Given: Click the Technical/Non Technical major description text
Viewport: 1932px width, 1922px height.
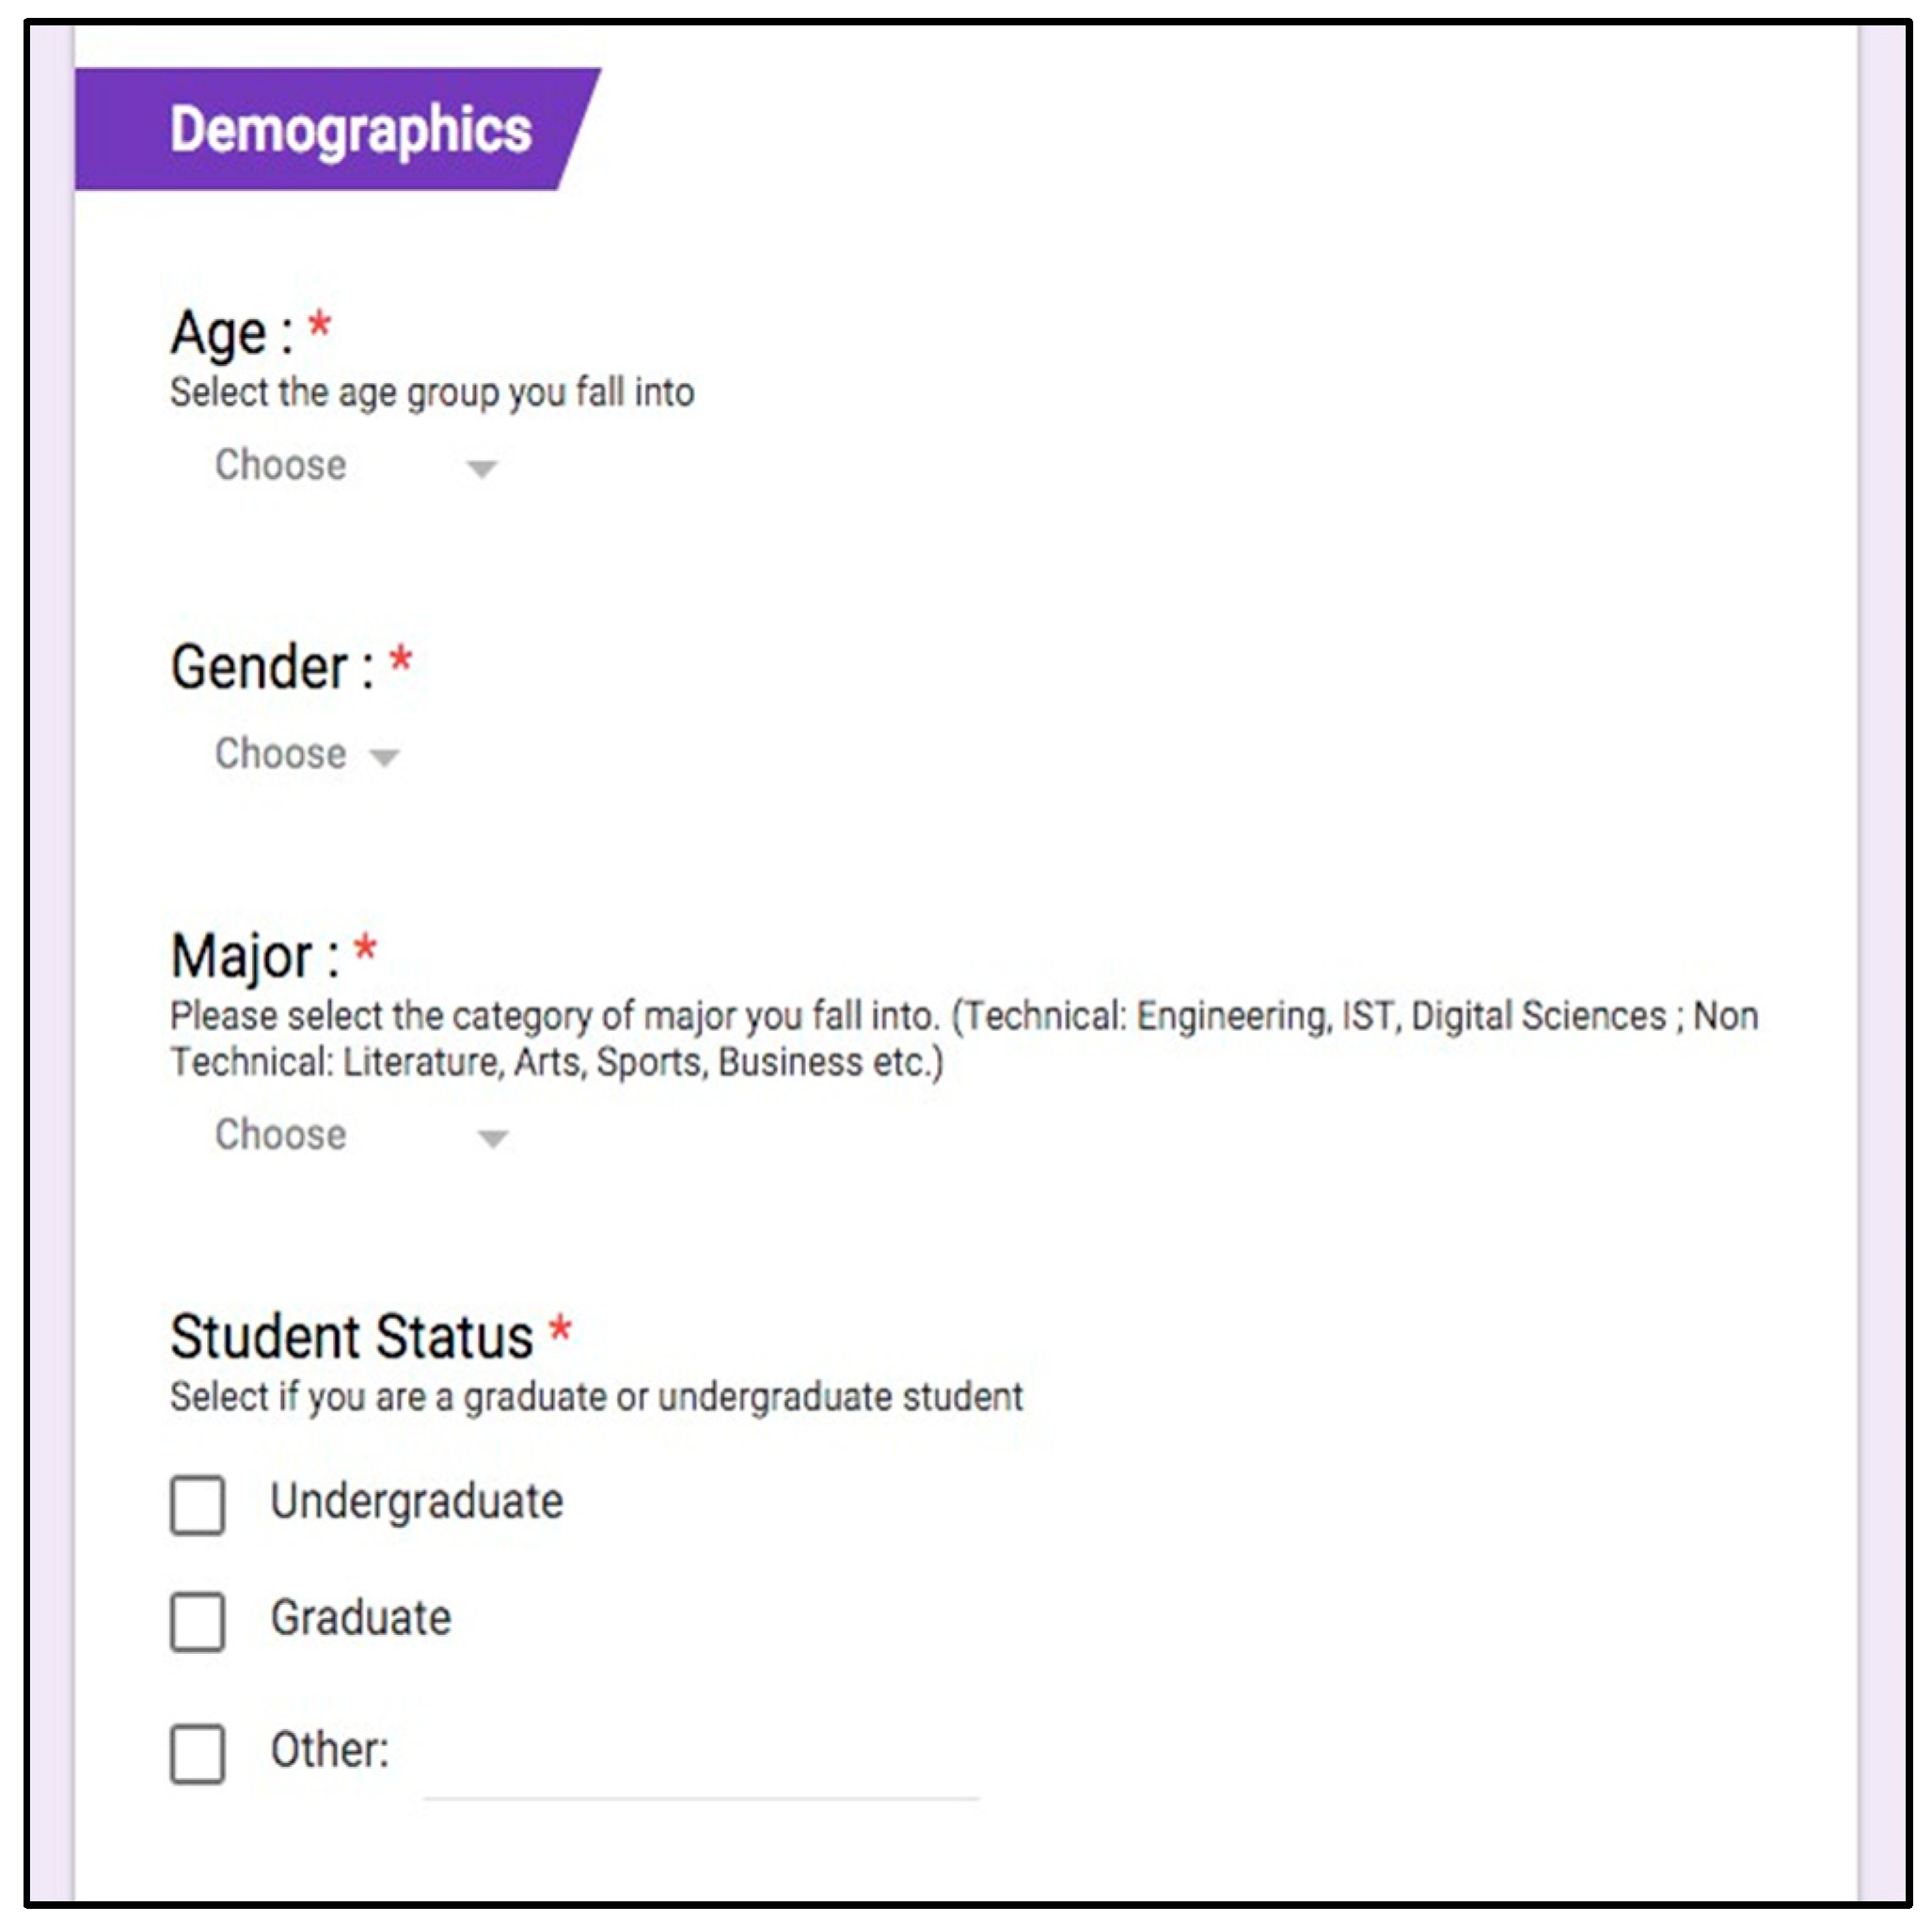Looking at the screenshot, I should pos(962,1039).
